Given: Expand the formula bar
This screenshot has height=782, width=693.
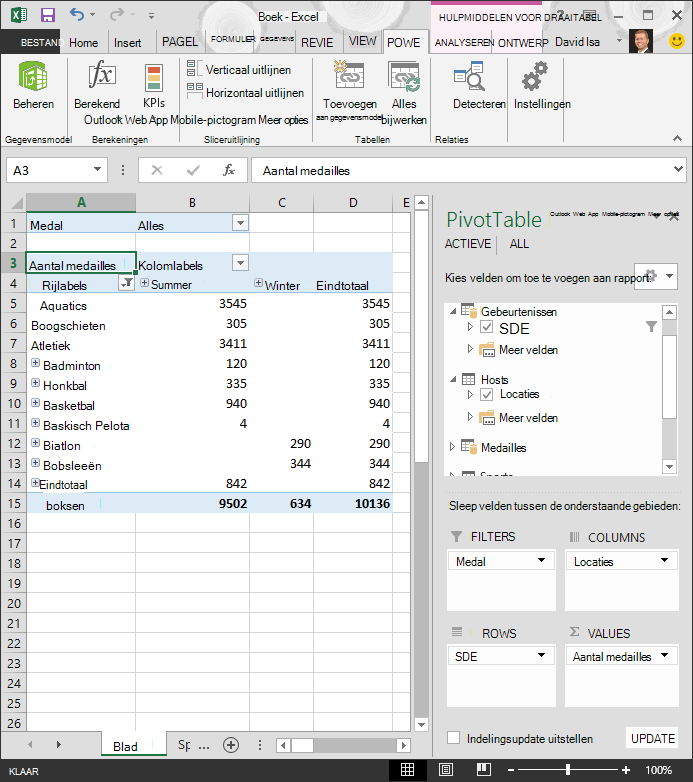Looking at the screenshot, I should coord(678,169).
